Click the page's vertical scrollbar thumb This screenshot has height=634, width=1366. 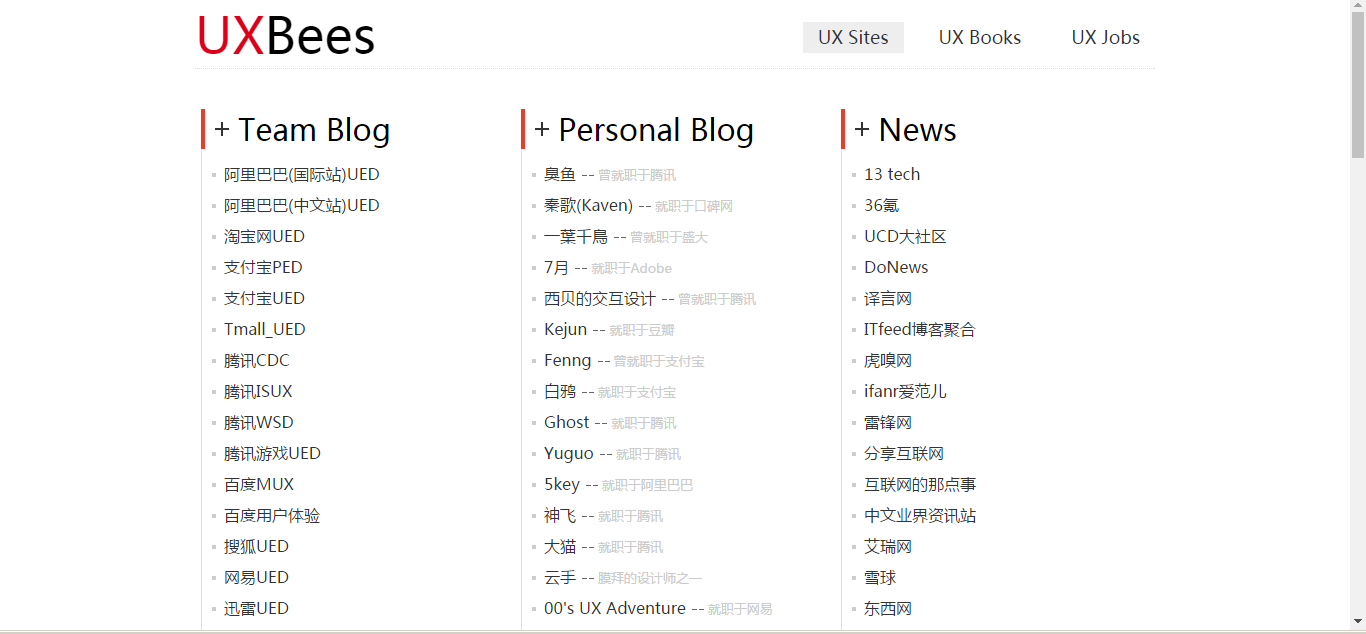point(1358,85)
